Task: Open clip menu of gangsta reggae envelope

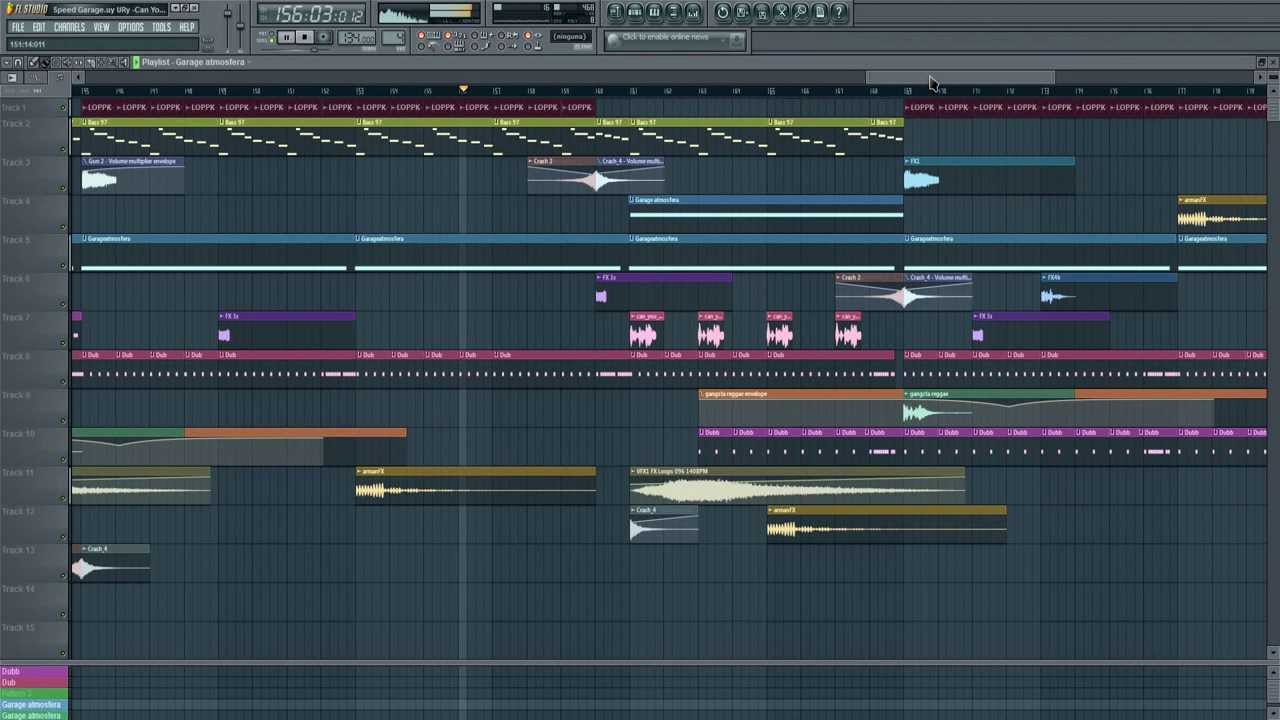Action: pos(703,394)
